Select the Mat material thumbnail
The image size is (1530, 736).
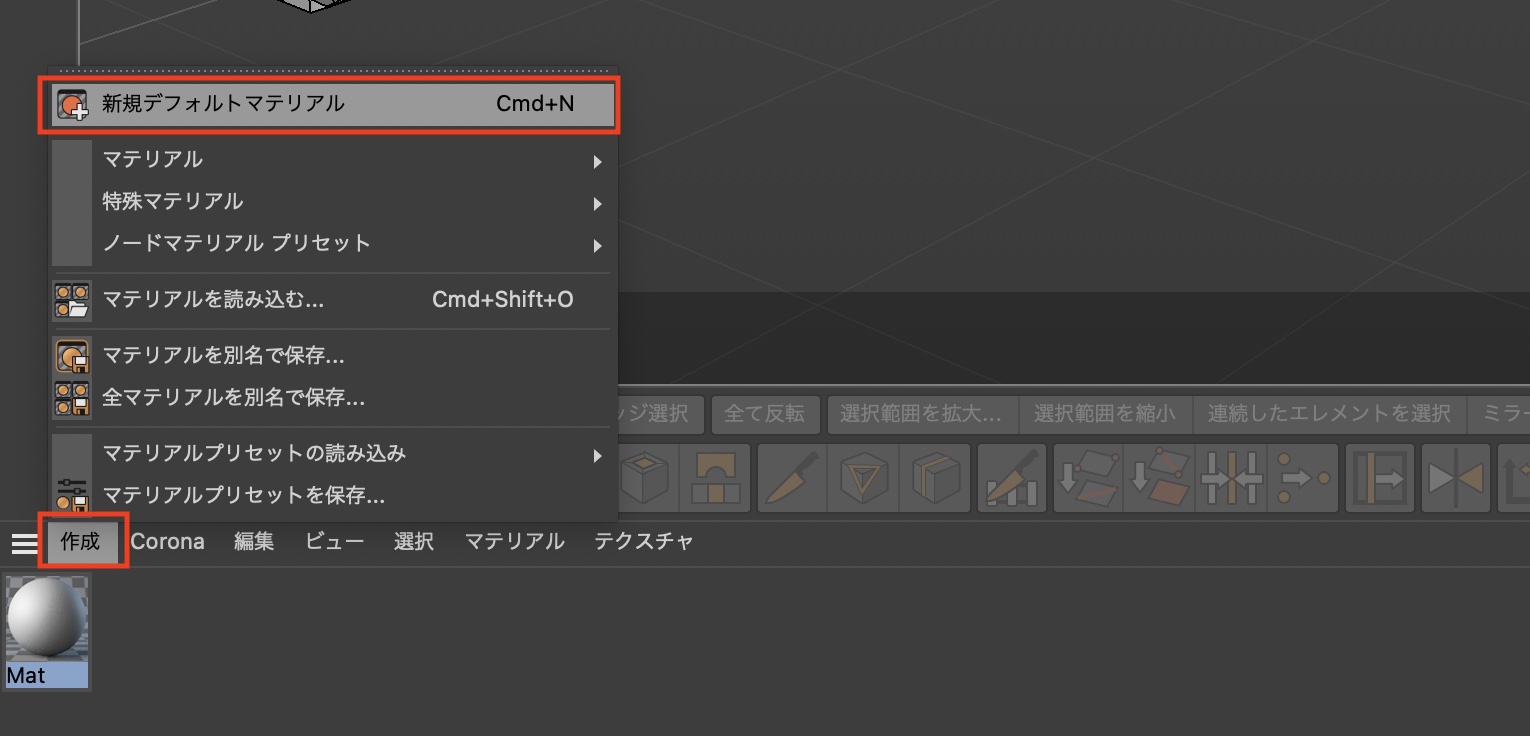[x=47, y=632]
